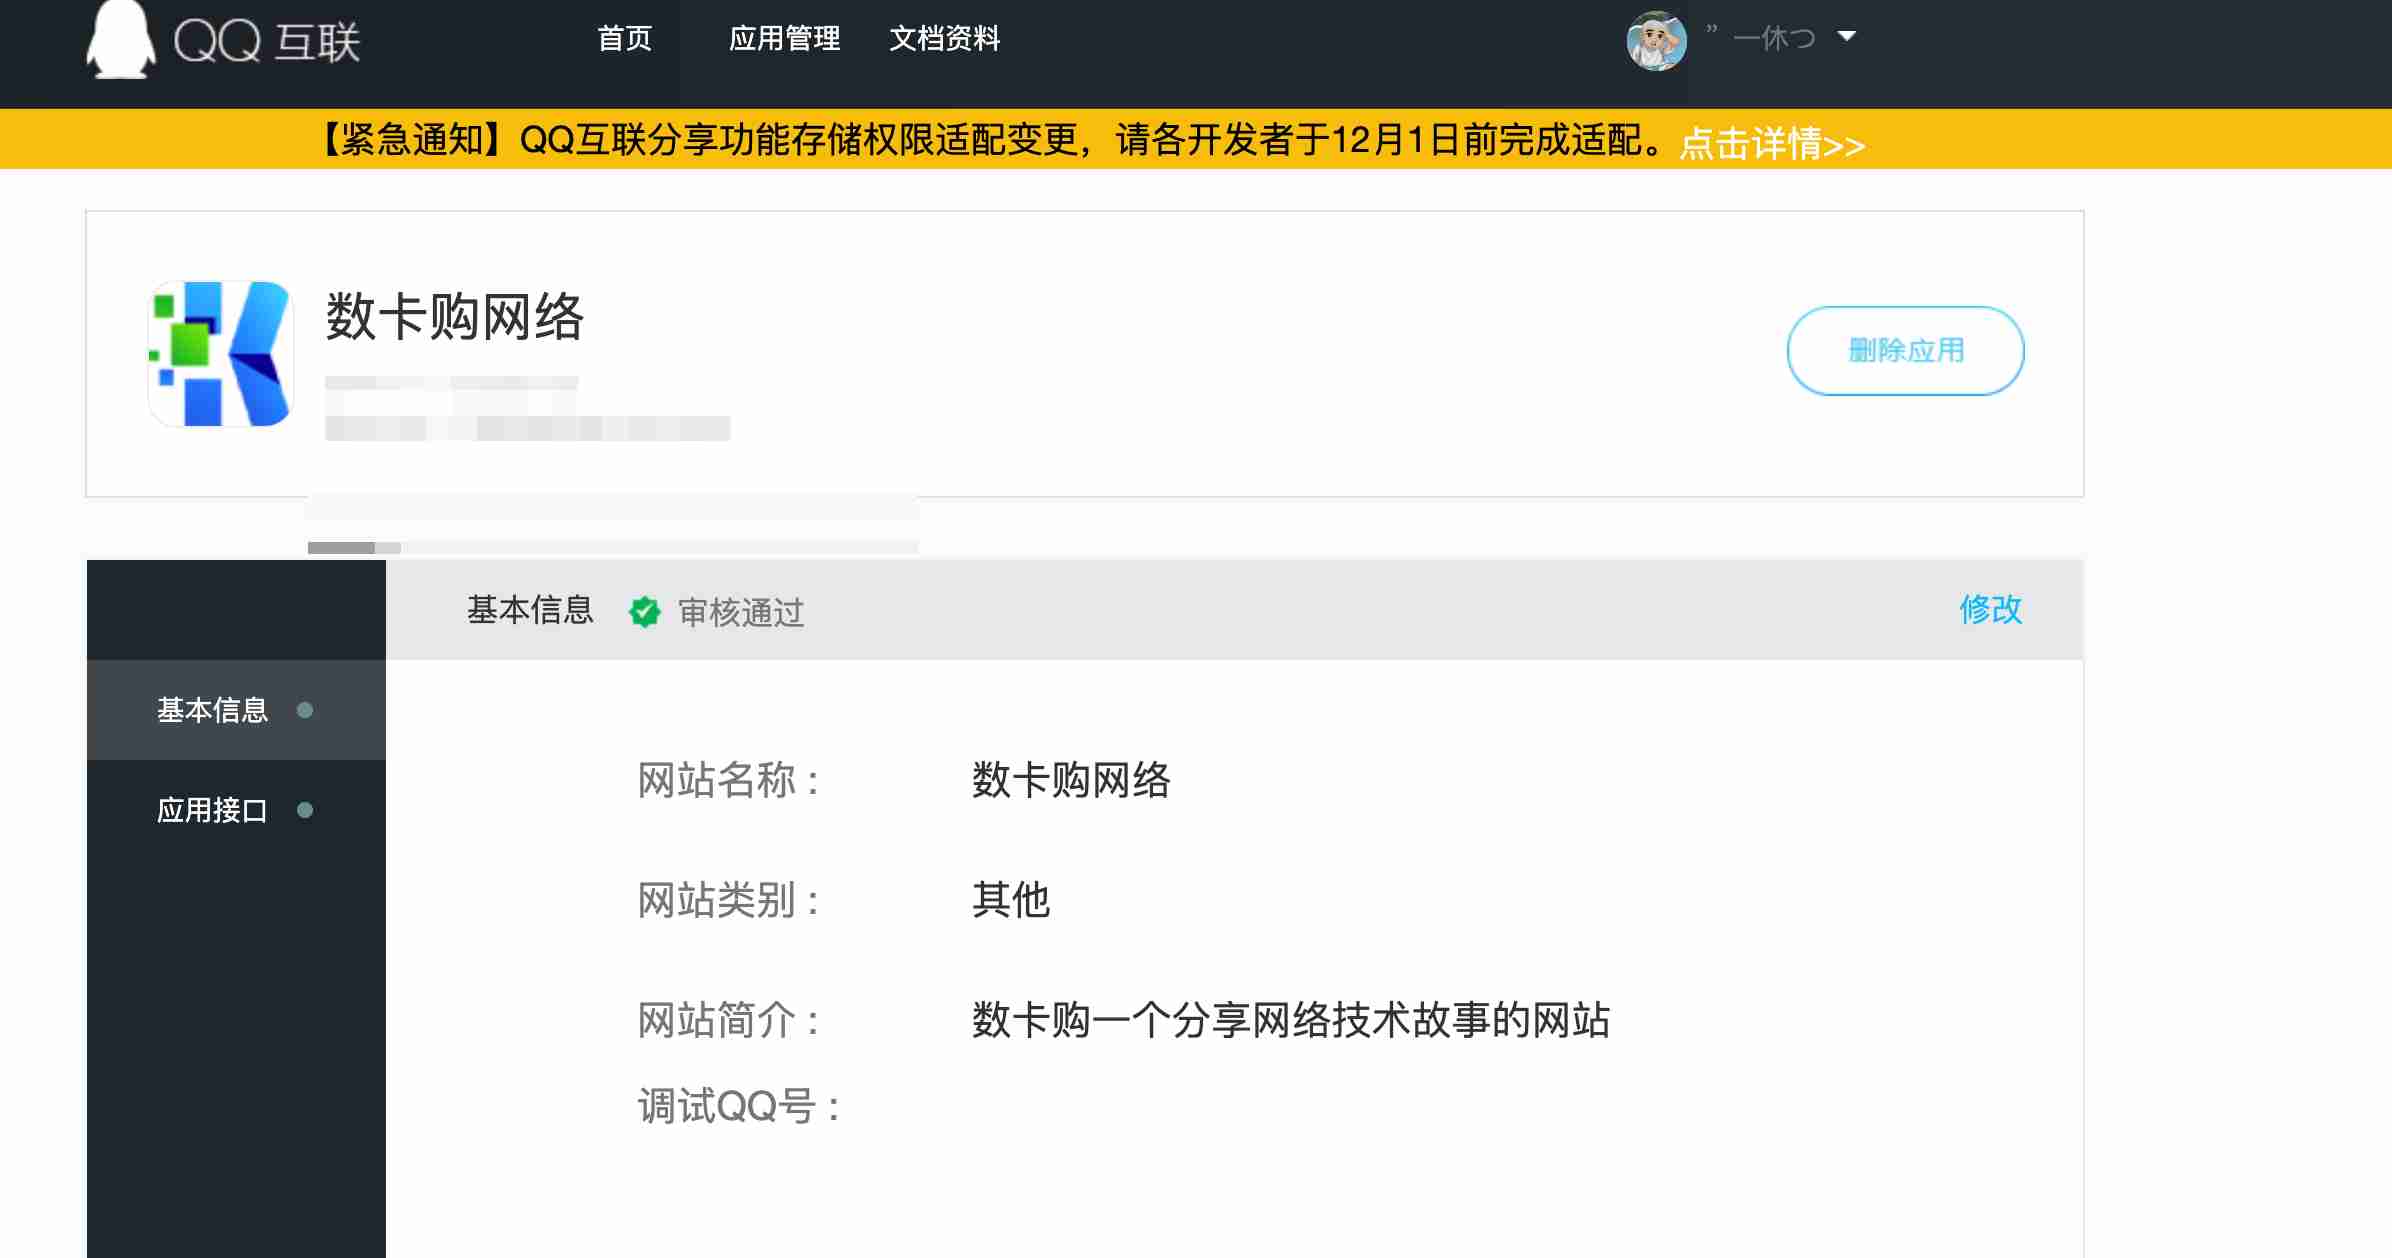Click the dot beside sidebar 应用接口

tap(305, 810)
